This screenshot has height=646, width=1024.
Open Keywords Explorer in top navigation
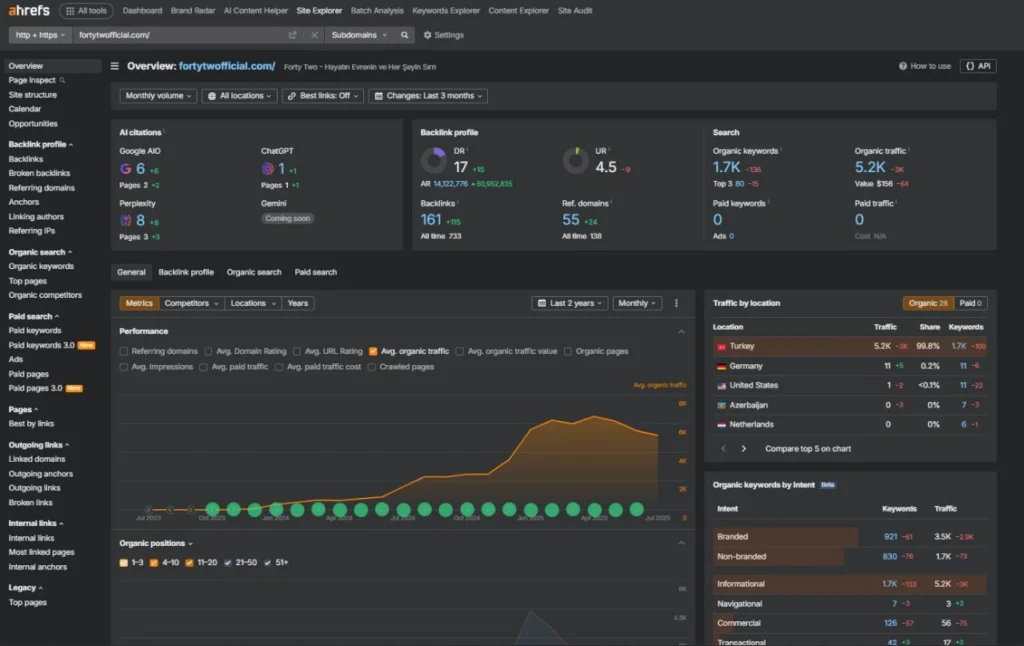pos(447,11)
